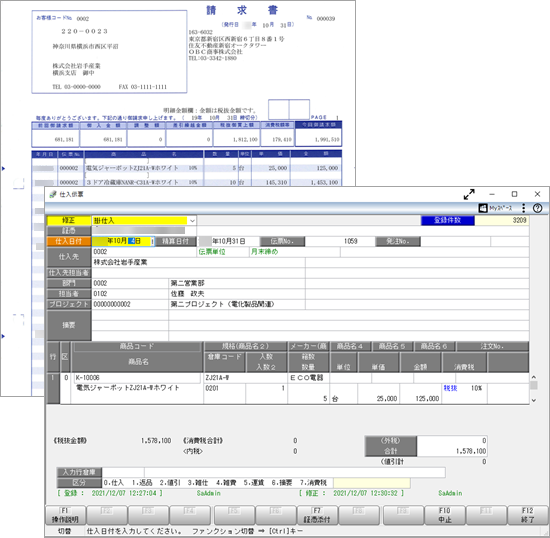Click the 単価 value 25,000 cell
Viewport: 550px width, 538px height.
[x=378, y=398]
